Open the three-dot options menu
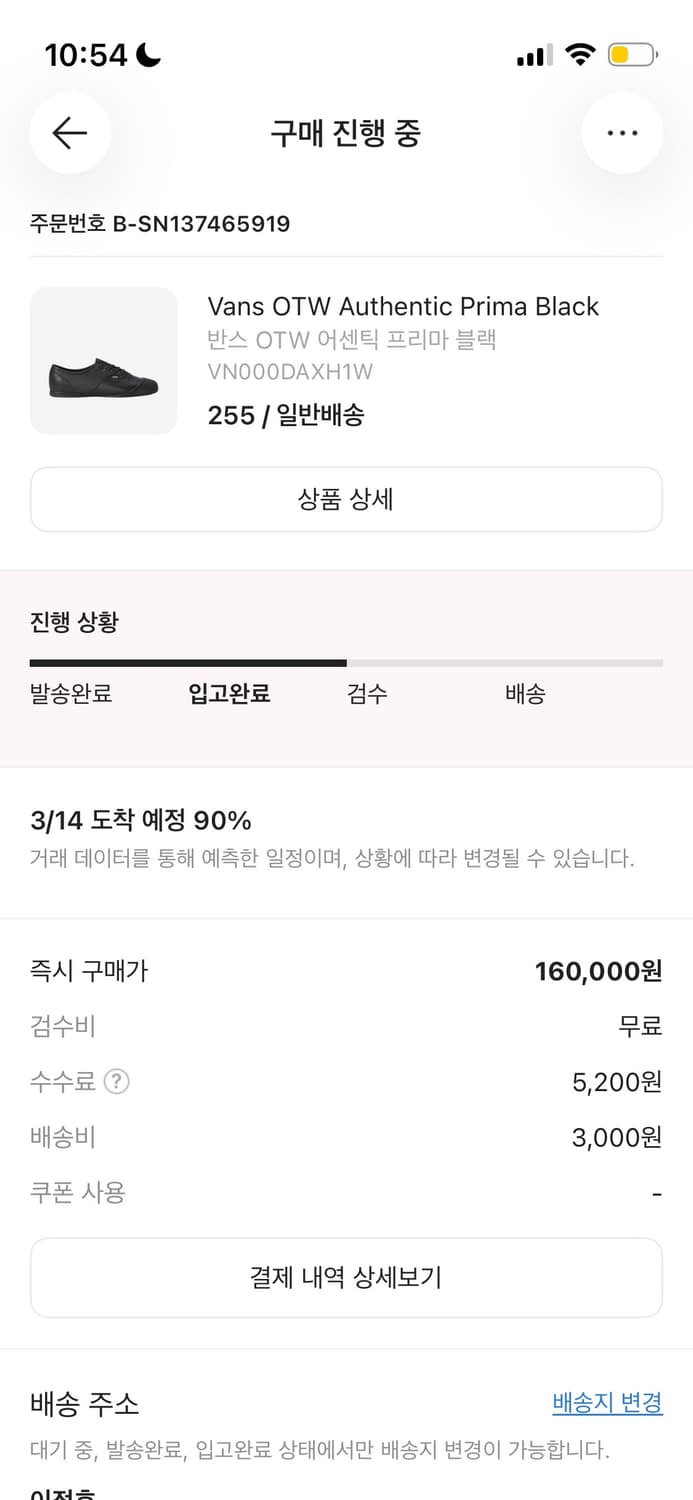 coord(622,133)
